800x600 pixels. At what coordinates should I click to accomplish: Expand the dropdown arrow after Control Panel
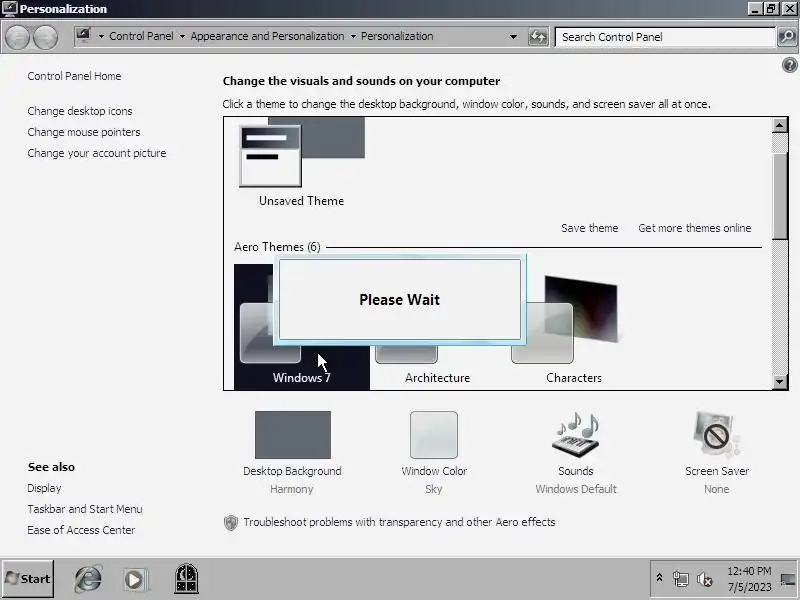(x=182, y=37)
